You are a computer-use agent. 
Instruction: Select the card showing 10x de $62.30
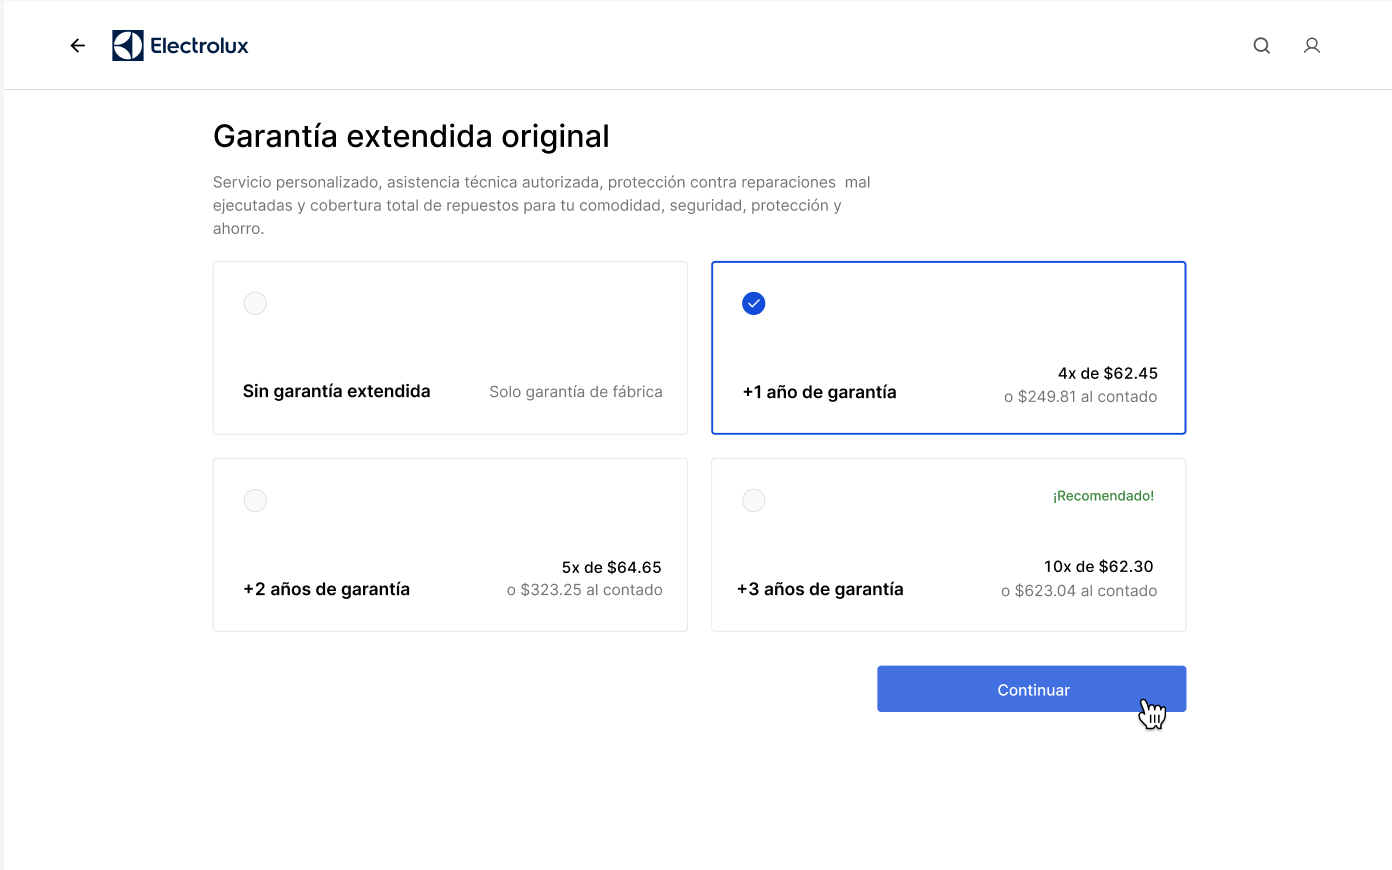point(948,545)
